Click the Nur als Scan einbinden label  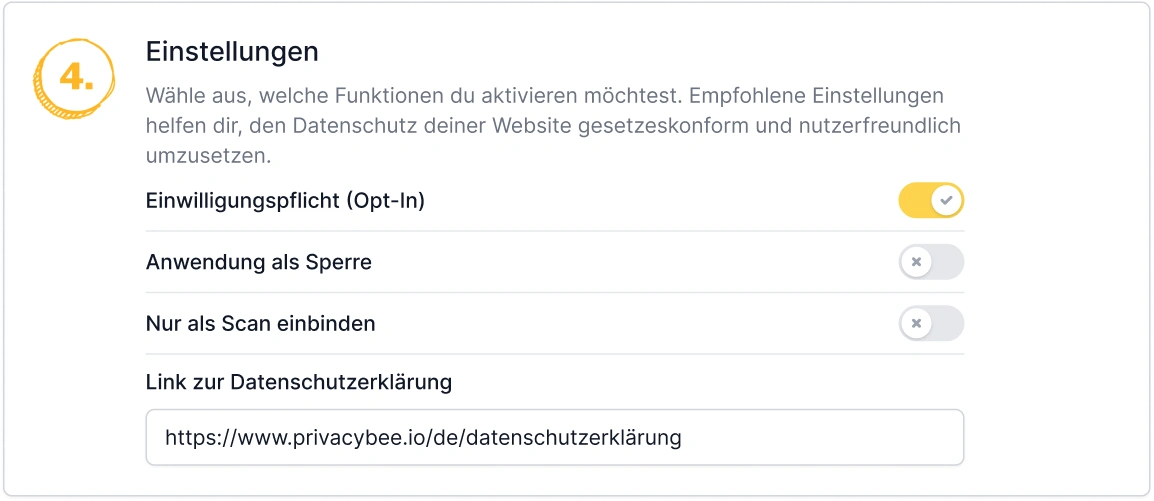pyautogui.click(x=260, y=324)
